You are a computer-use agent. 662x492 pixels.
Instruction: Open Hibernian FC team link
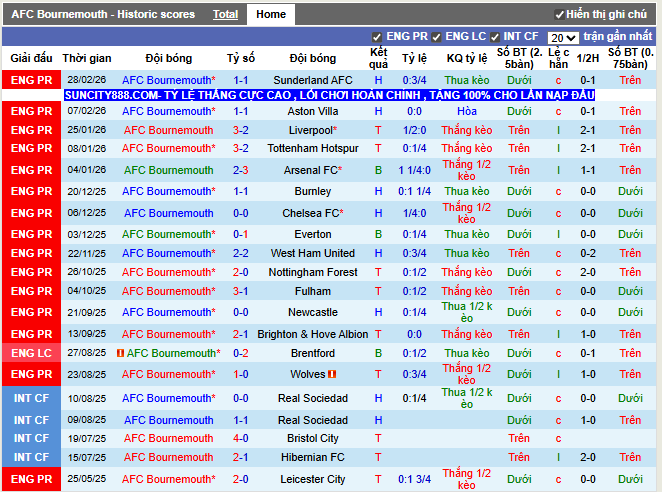313,457
